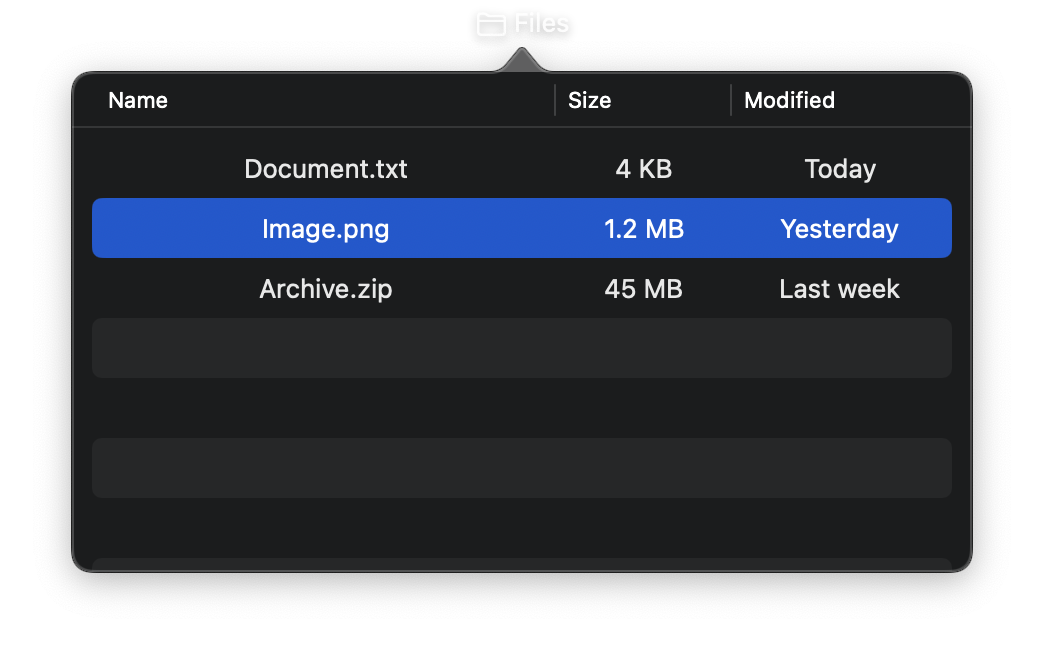Select the Image.png file name
1044x652 pixels.
[x=326, y=229]
